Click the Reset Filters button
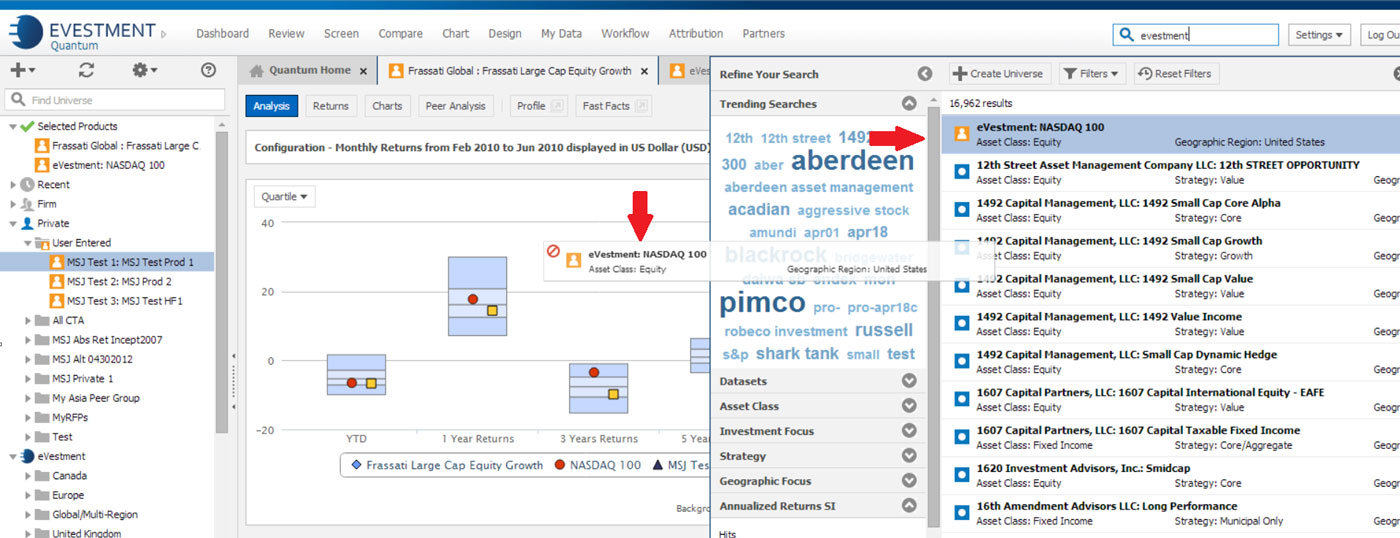 [x=1175, y=74]
